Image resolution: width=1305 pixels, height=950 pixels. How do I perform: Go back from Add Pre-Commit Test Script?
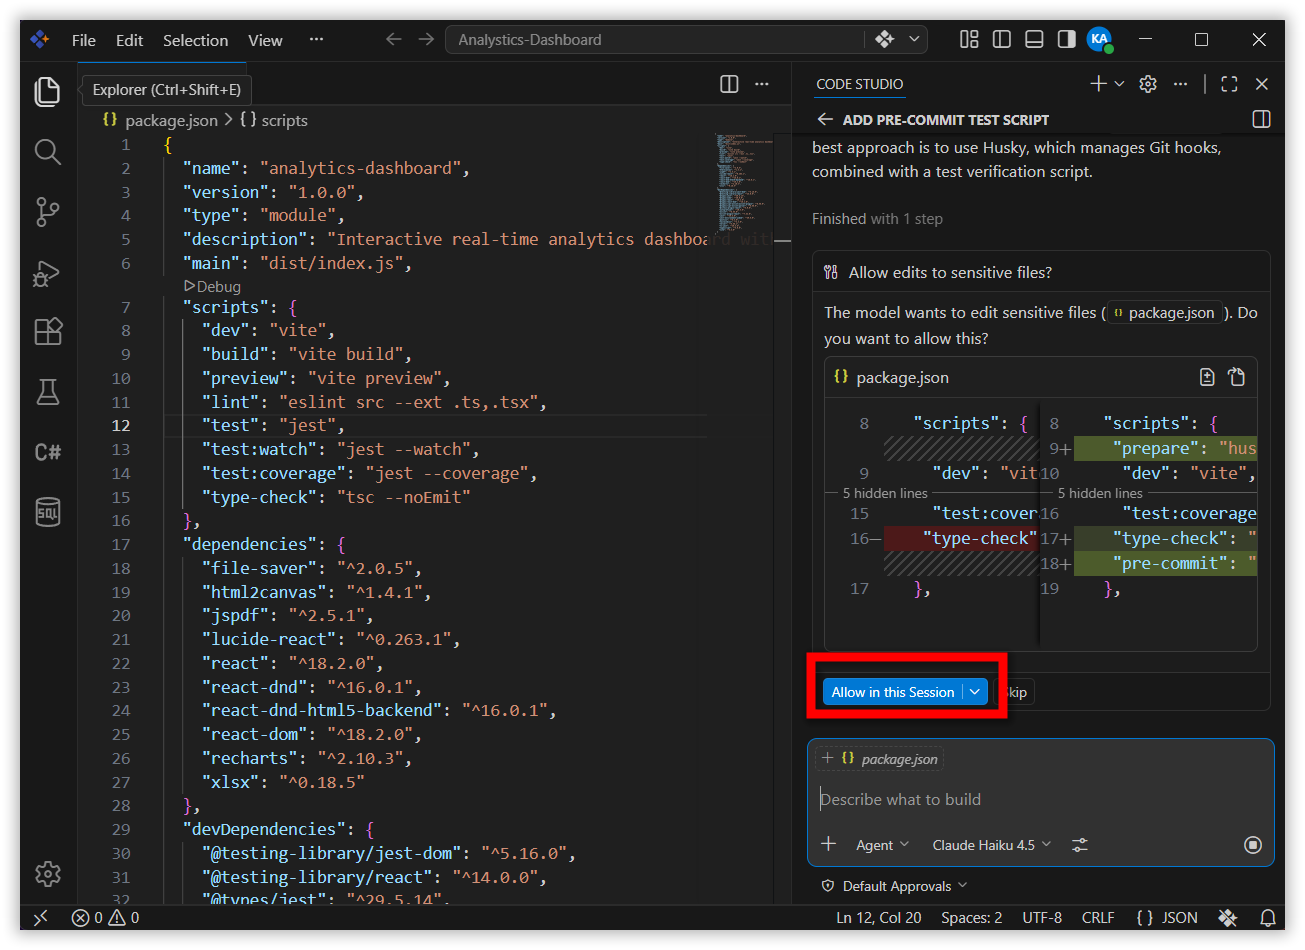tap(825, 119)
